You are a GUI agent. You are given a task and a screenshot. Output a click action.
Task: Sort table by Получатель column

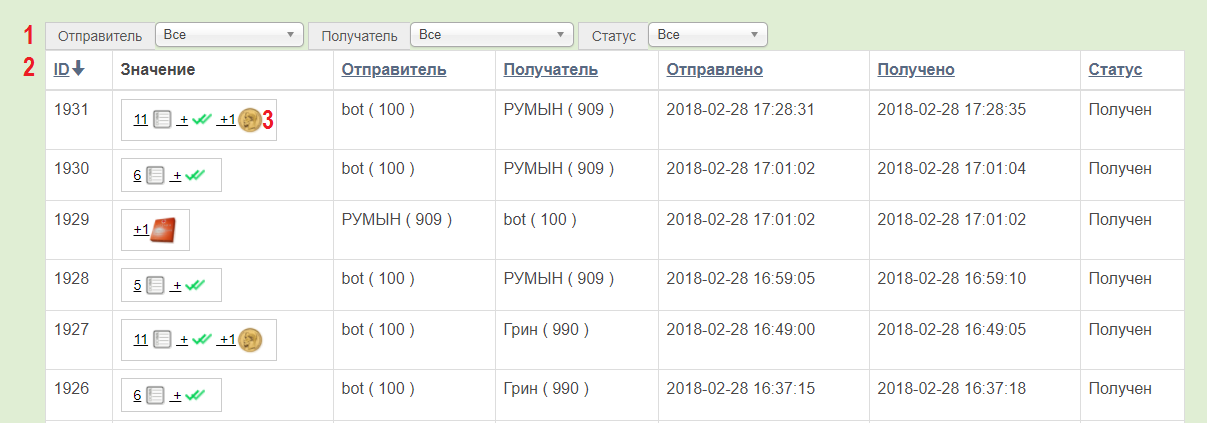coord(551,69)
